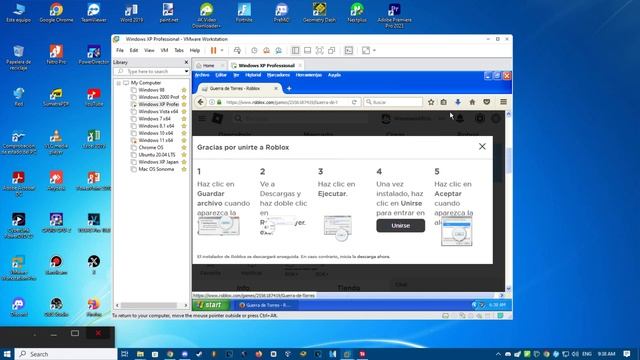The height and width of the screenshot is (360, 640).
Task: Click the take snapshot clock icon
Action: point(254,50)
